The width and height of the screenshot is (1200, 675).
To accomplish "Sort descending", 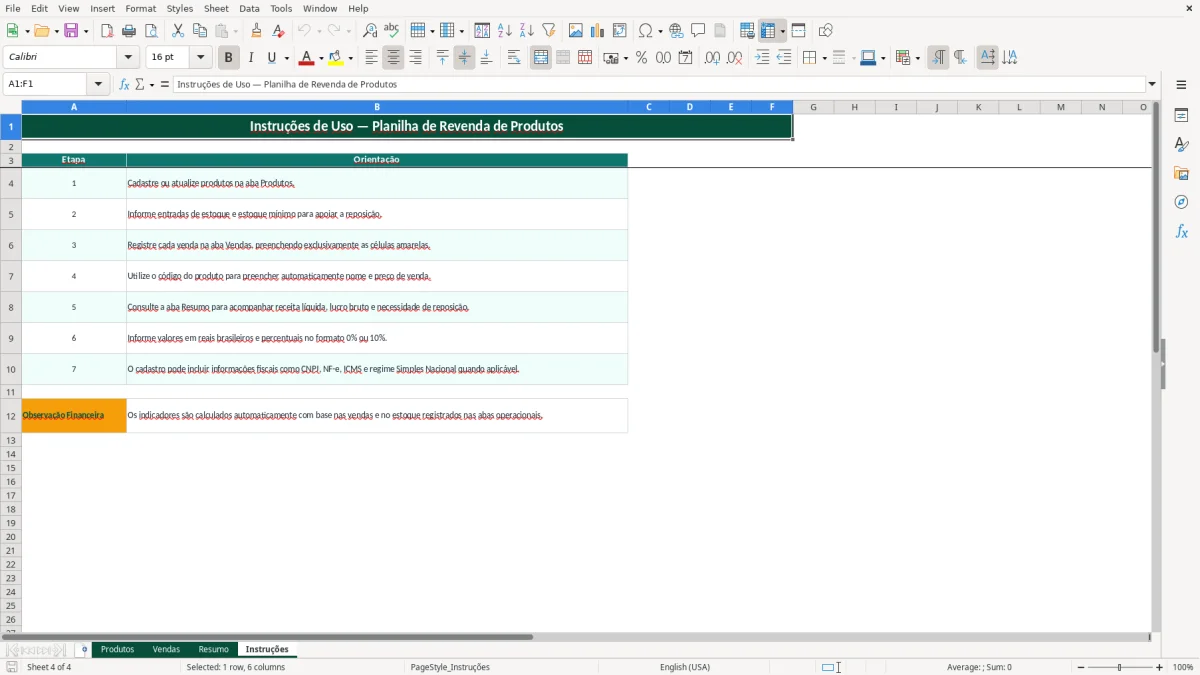I will 527,31.
